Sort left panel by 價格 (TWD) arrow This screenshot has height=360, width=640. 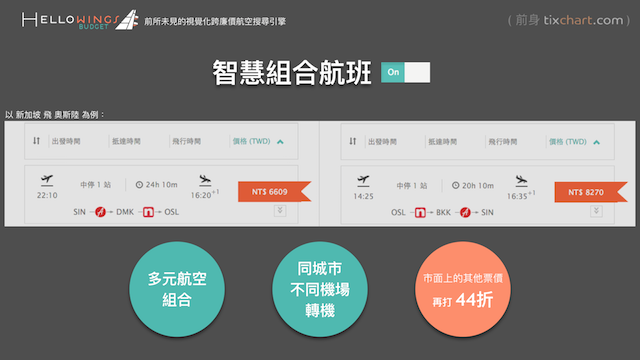tap(280, 142)
